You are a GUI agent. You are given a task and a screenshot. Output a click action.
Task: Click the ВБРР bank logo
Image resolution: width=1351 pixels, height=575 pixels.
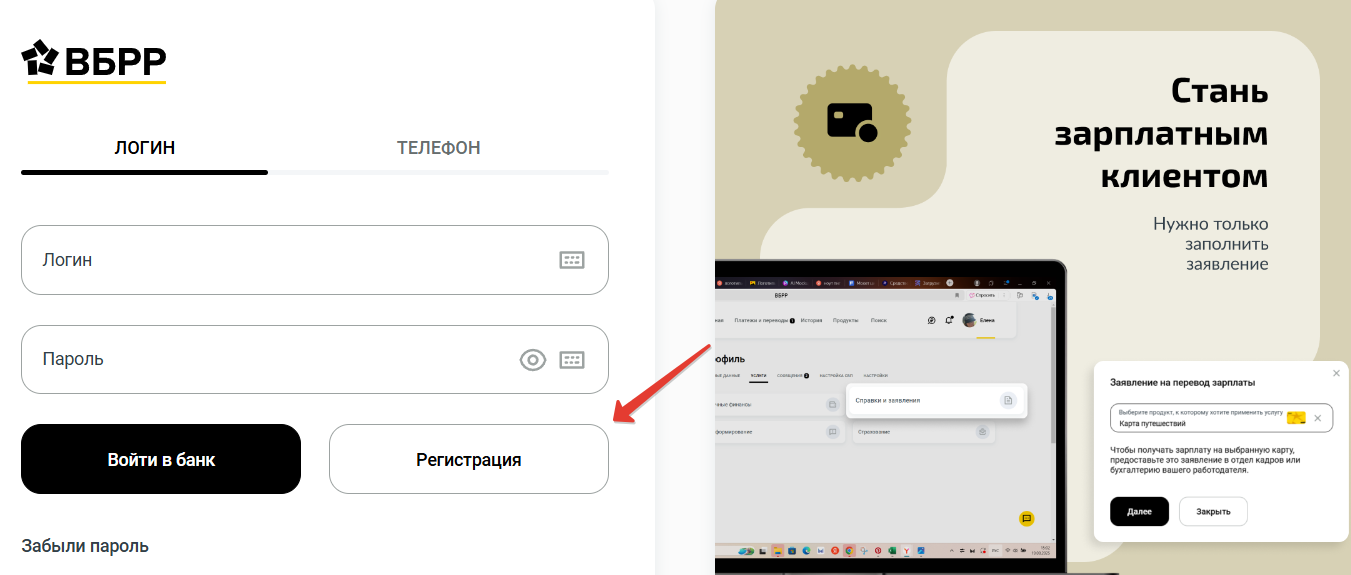click(94, 61)
